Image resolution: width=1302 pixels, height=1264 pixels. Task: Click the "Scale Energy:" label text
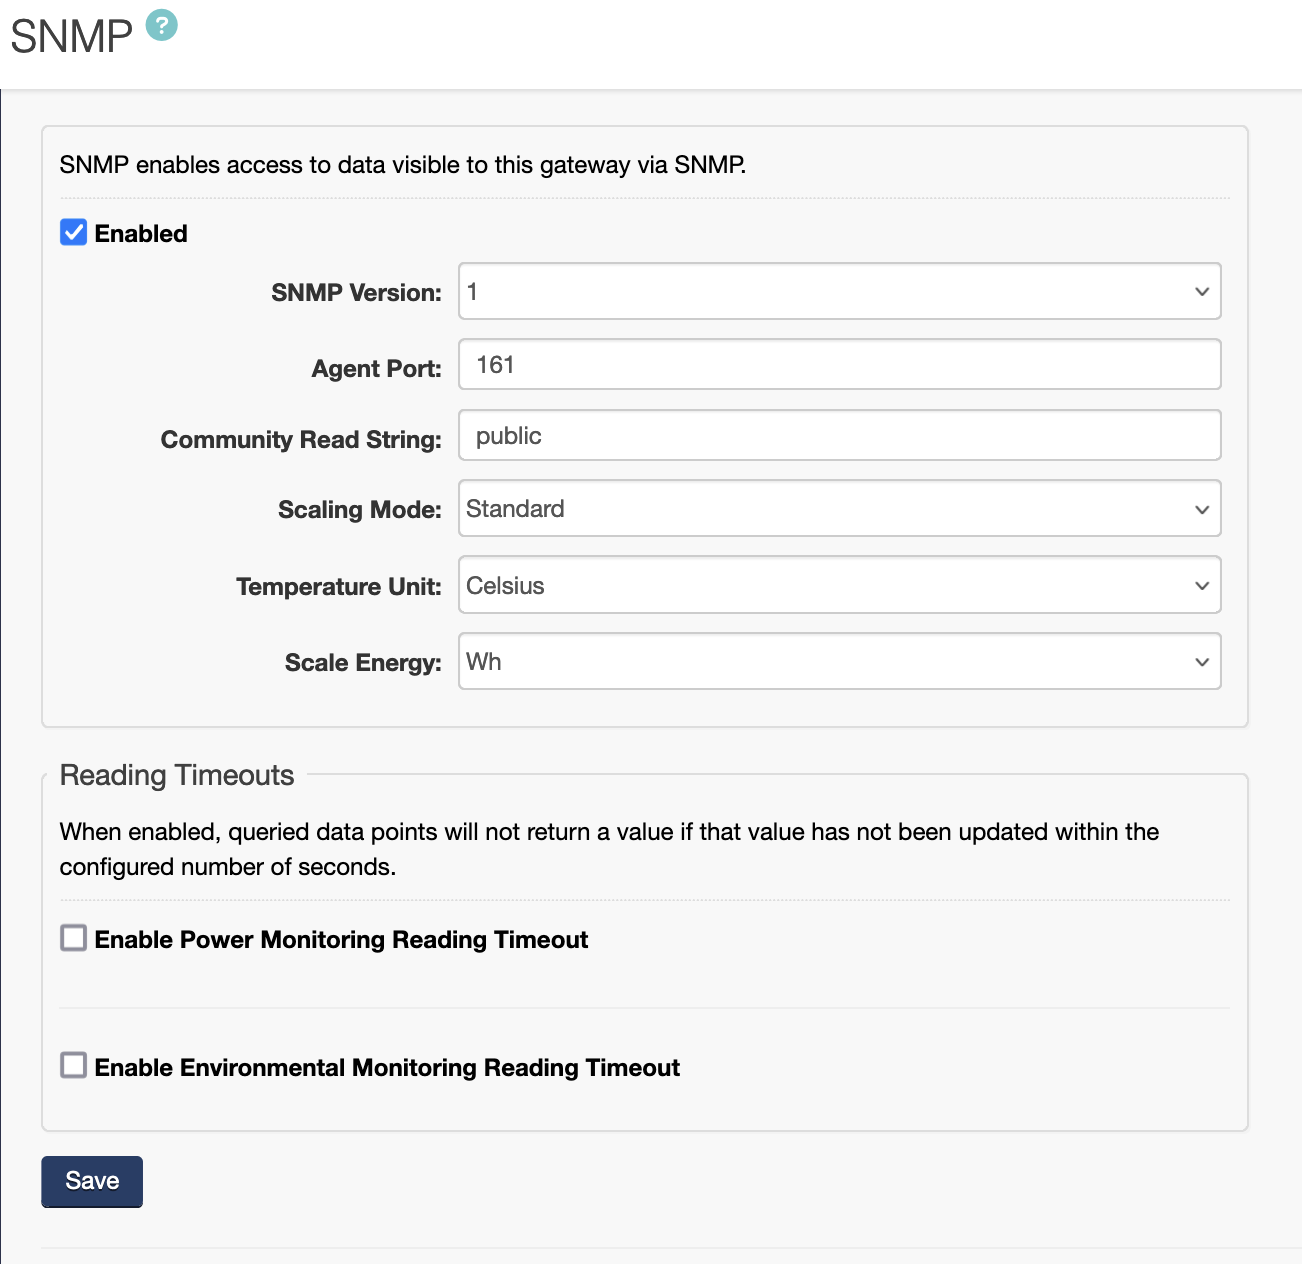363,663
